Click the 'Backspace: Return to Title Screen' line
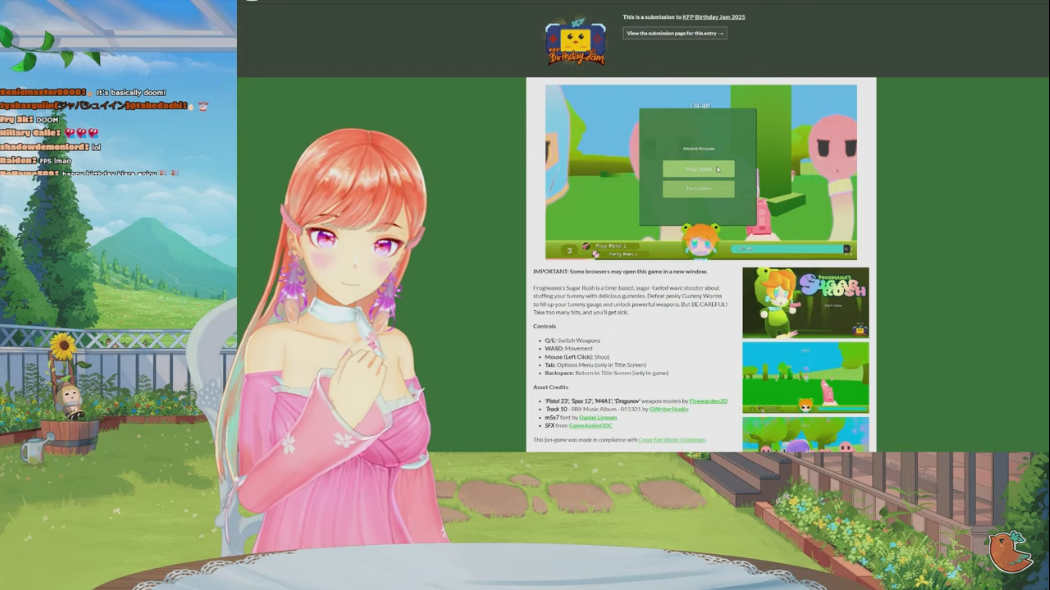 [606, 373]
